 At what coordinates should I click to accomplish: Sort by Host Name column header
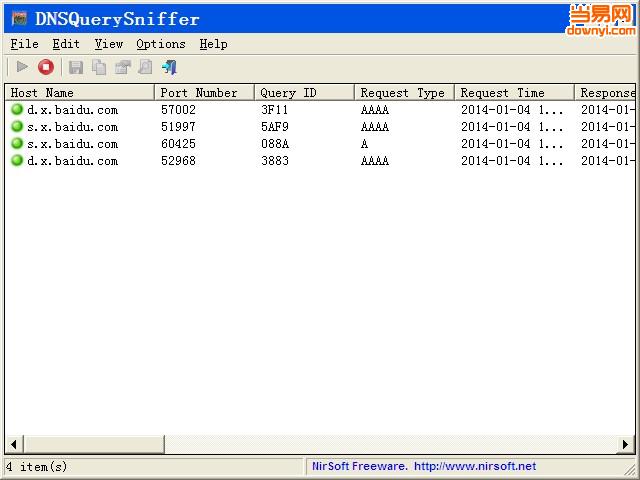click(x=80, y=93)
